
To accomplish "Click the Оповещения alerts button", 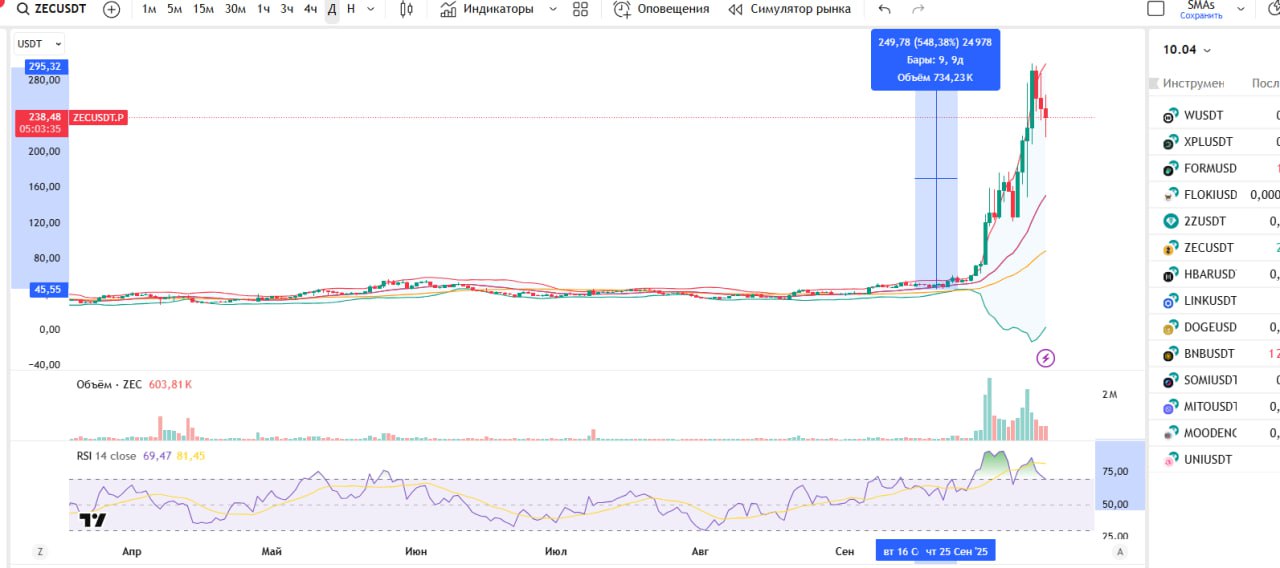I will (661, 9).
